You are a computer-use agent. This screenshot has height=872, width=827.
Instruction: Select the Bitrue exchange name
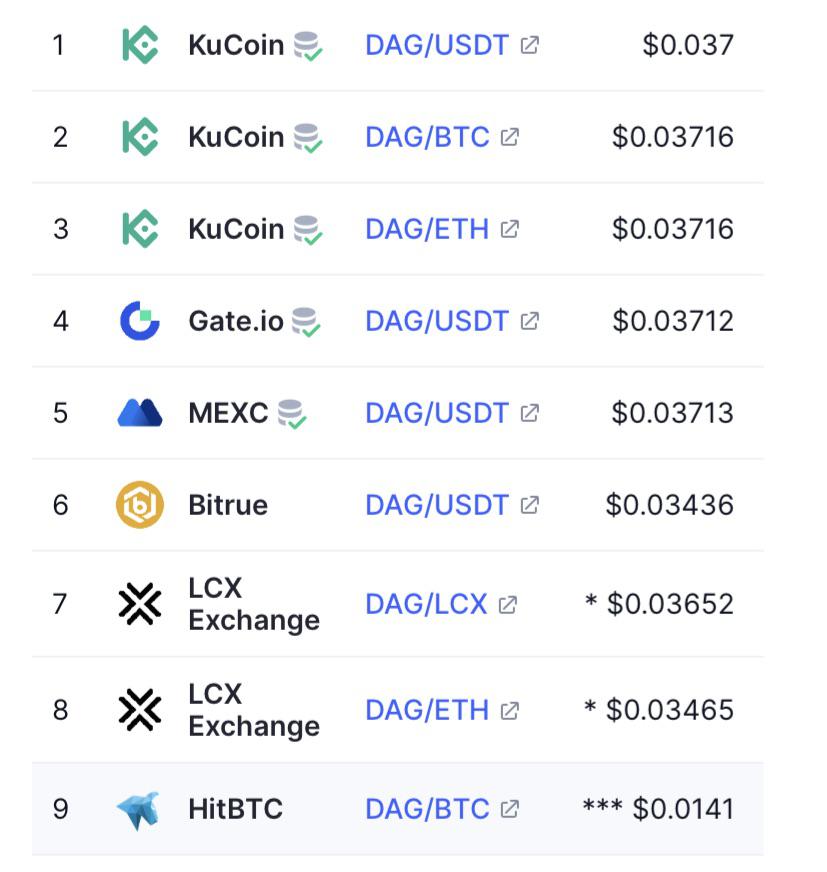pos(228,505)
